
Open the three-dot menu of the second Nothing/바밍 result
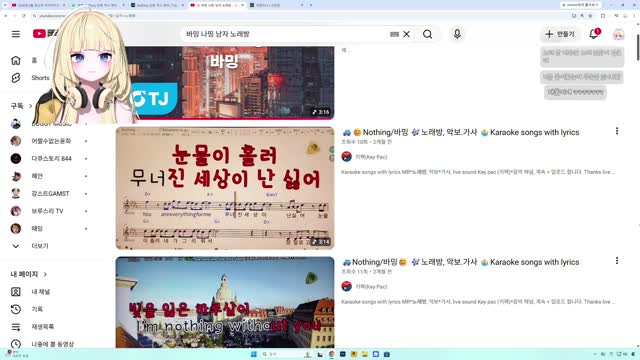(617, 261)
